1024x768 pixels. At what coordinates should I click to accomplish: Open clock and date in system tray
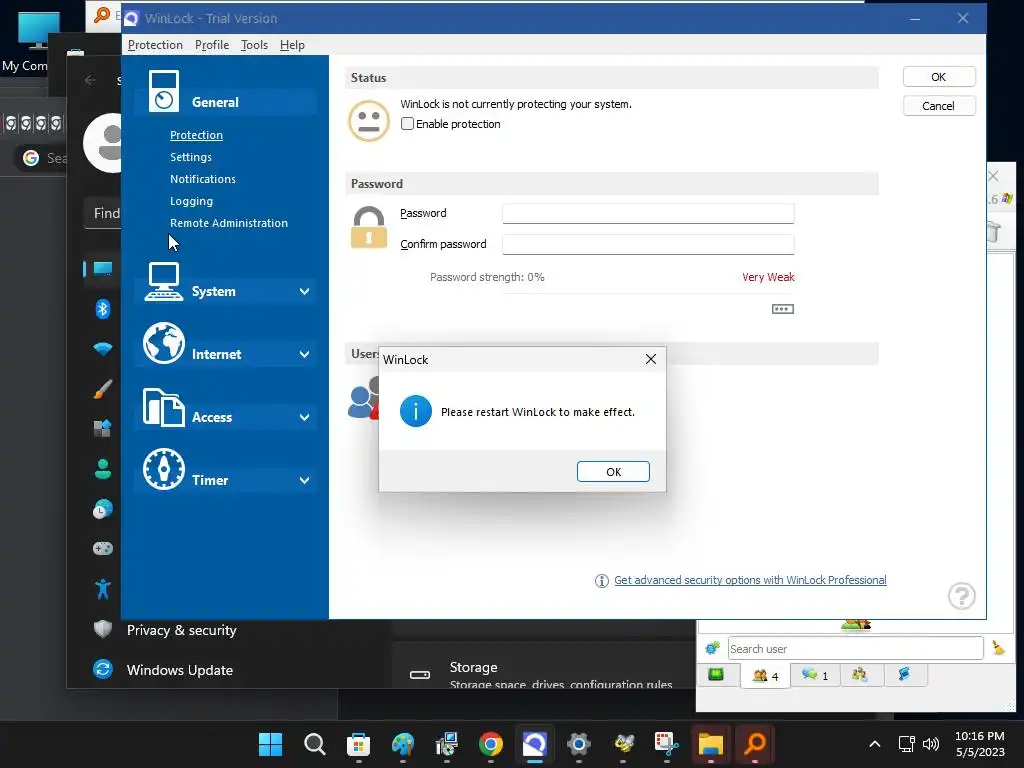980,744
